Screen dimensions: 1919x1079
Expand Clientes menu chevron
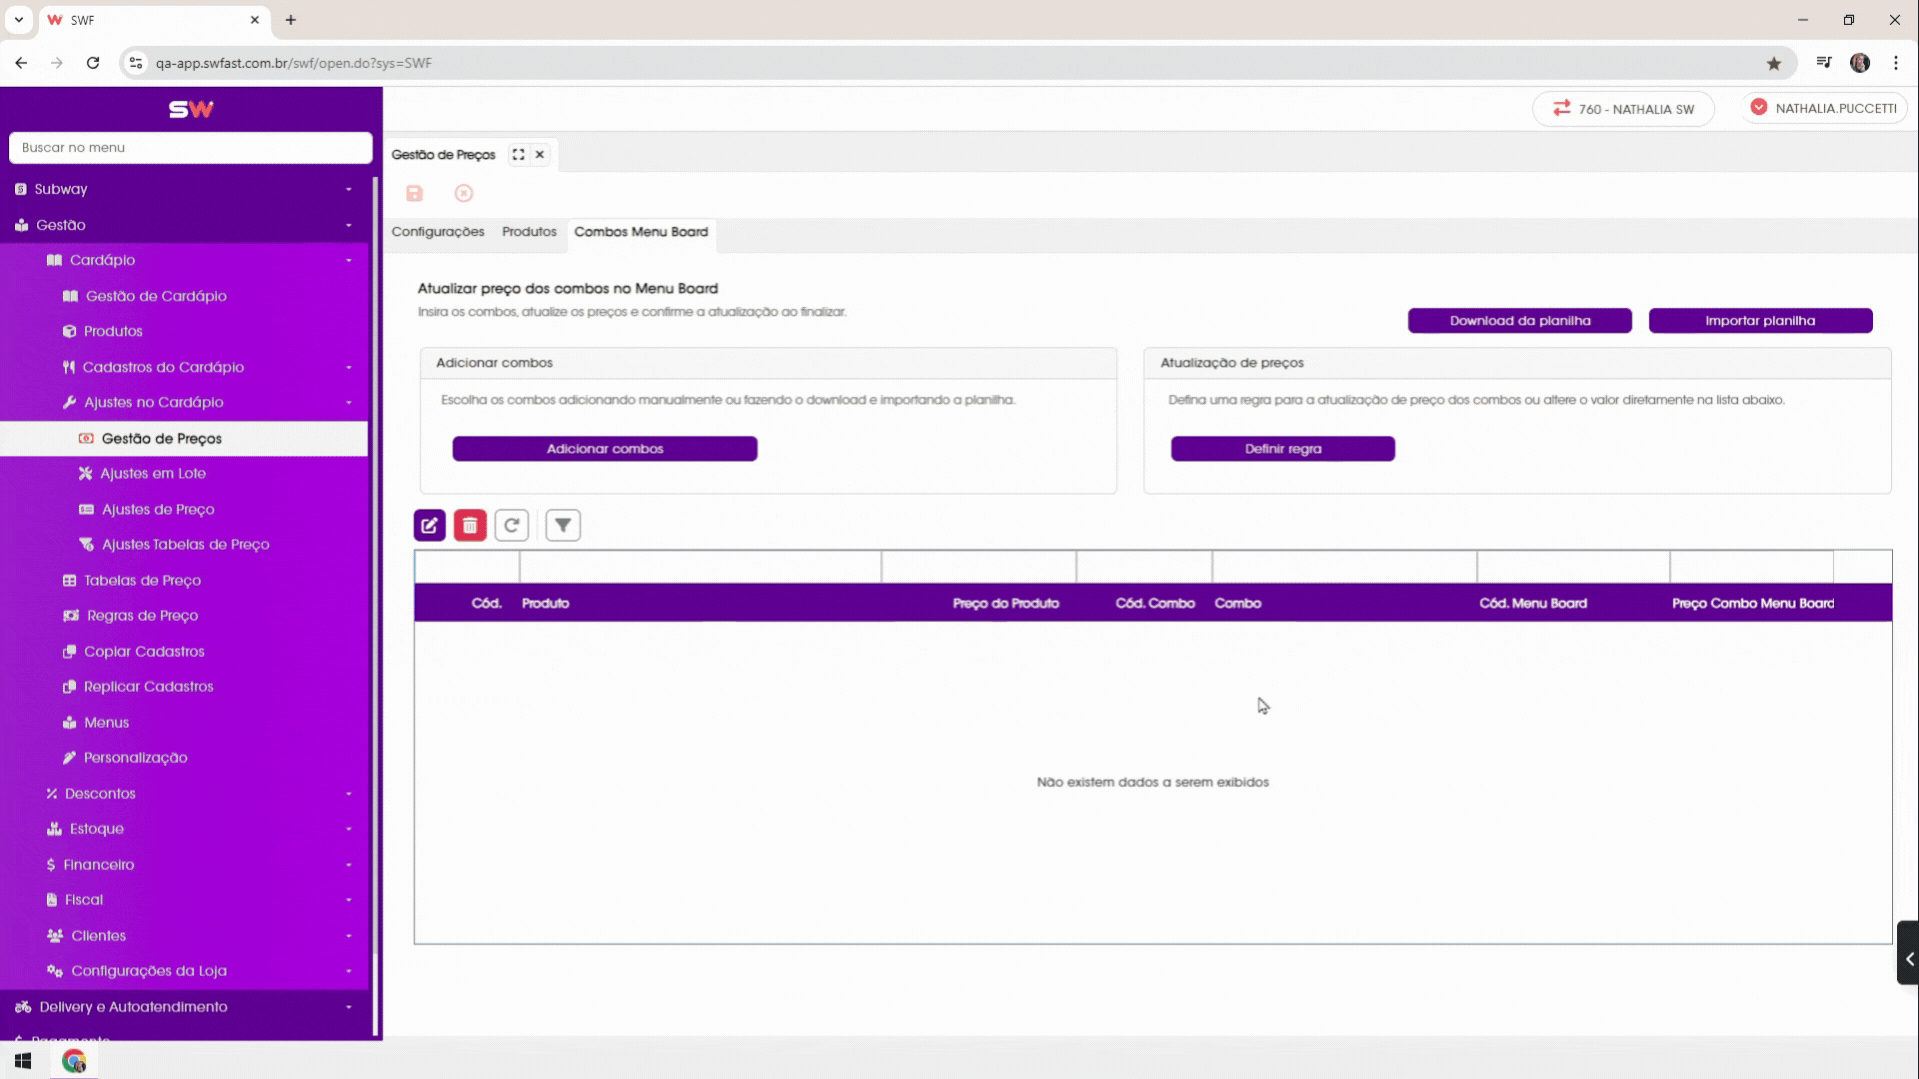(349, 936)
